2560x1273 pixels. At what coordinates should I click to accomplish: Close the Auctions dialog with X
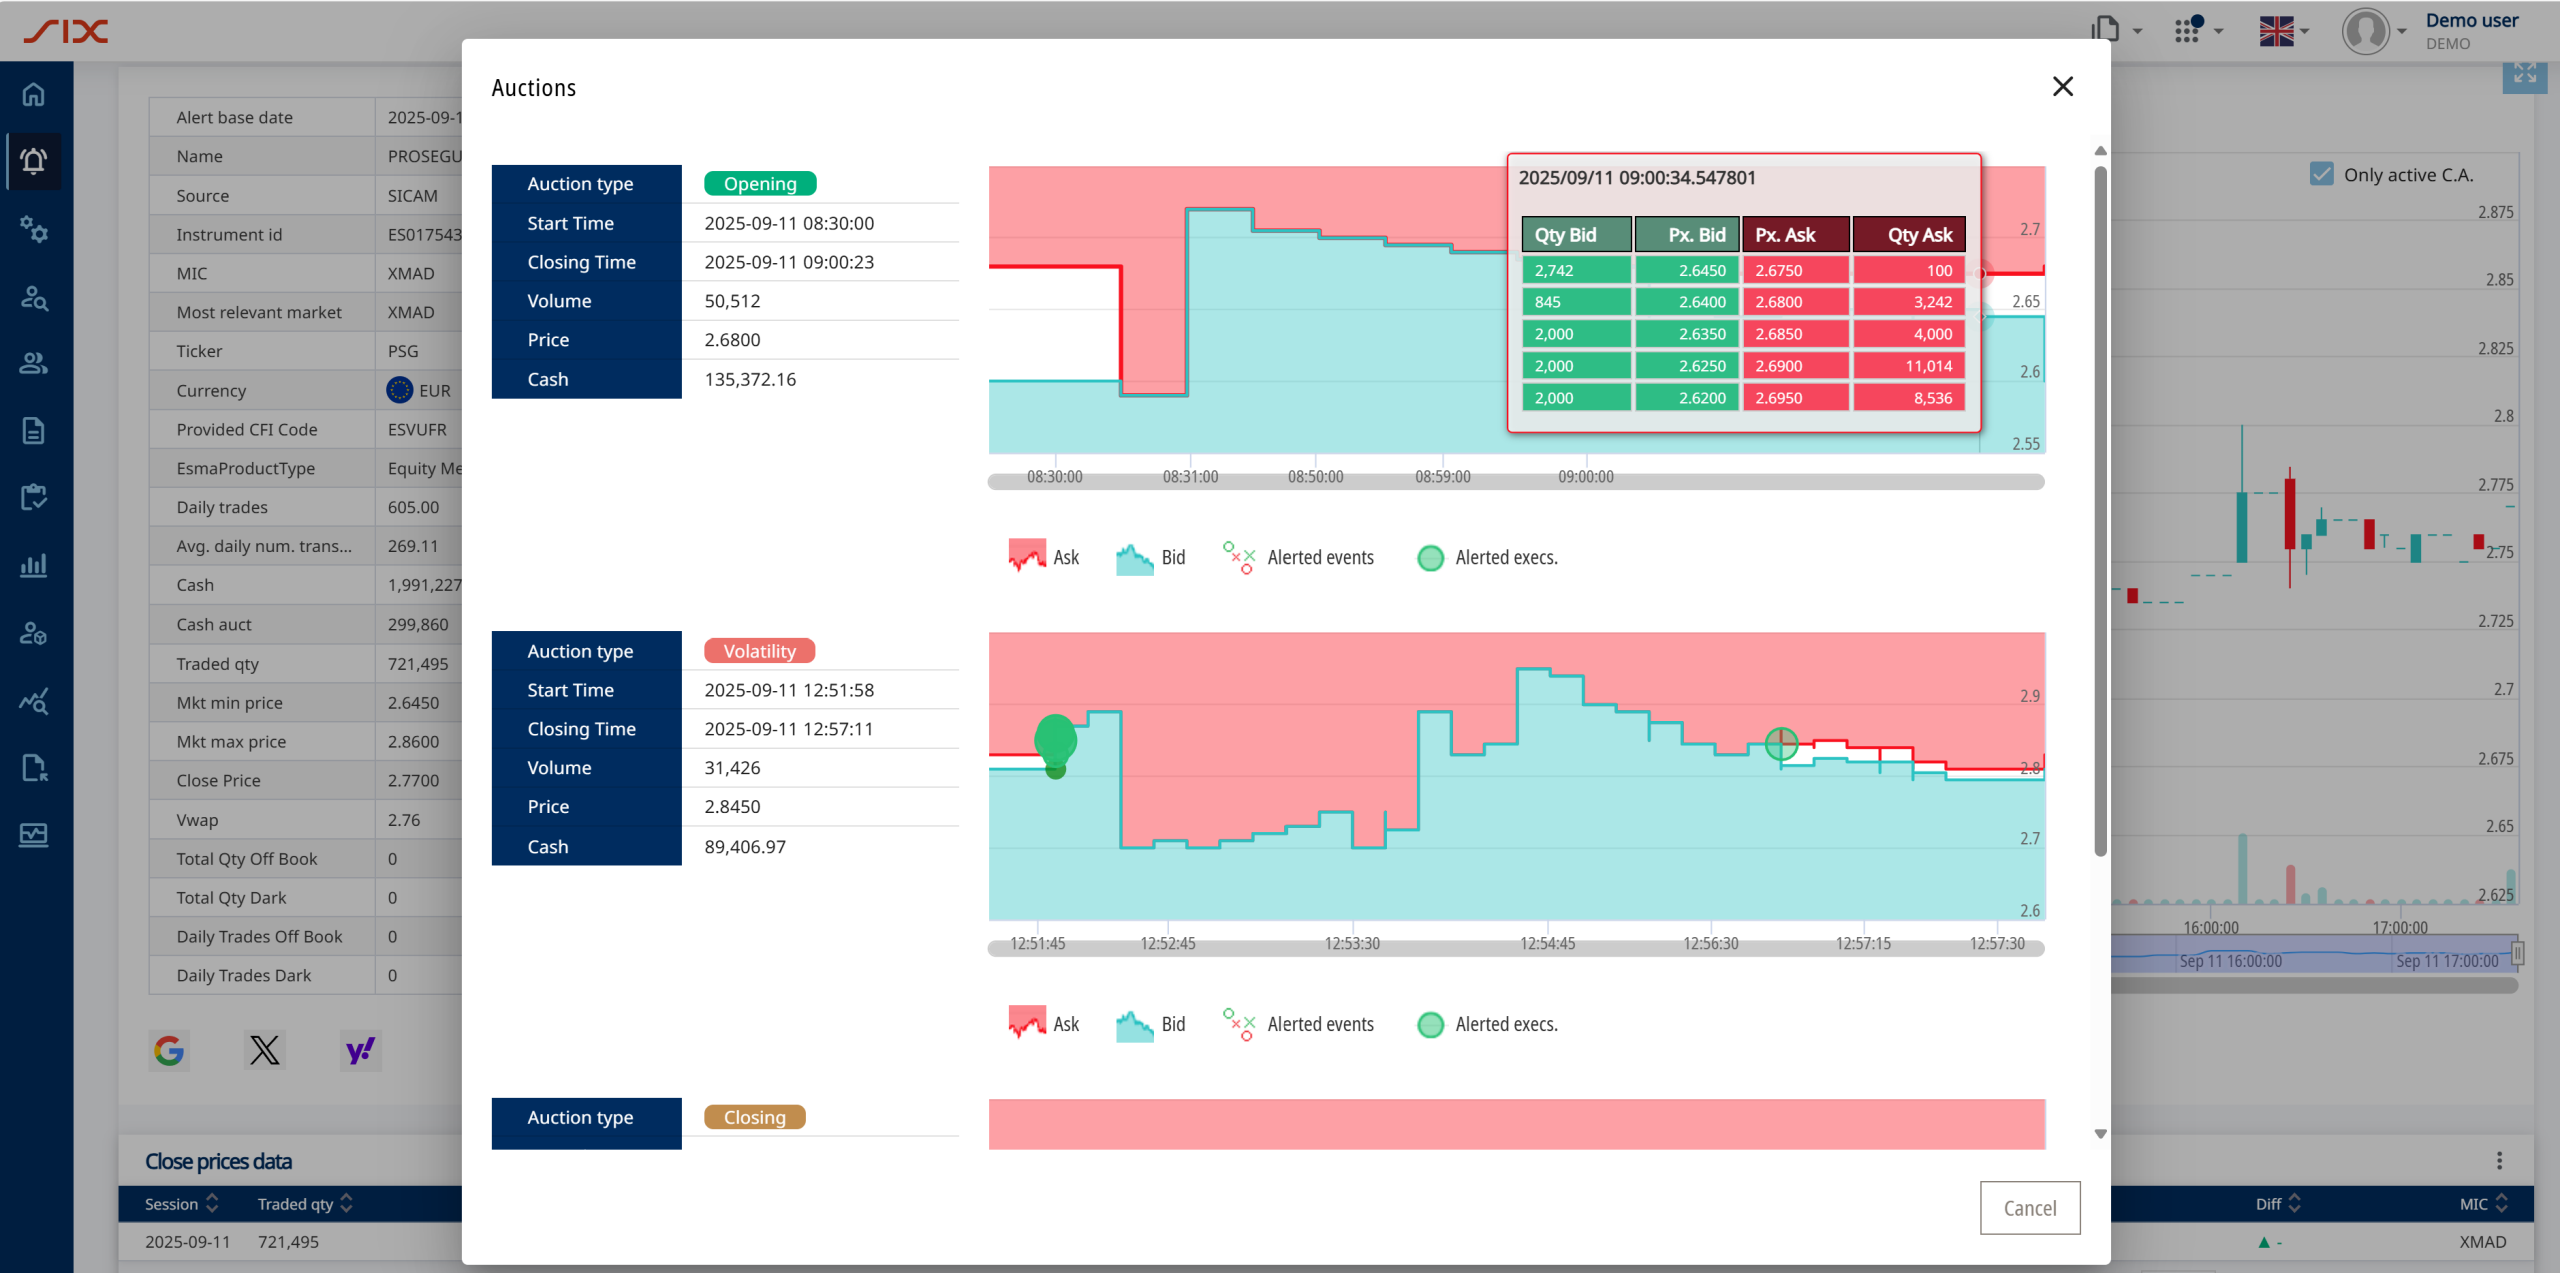2062,87
